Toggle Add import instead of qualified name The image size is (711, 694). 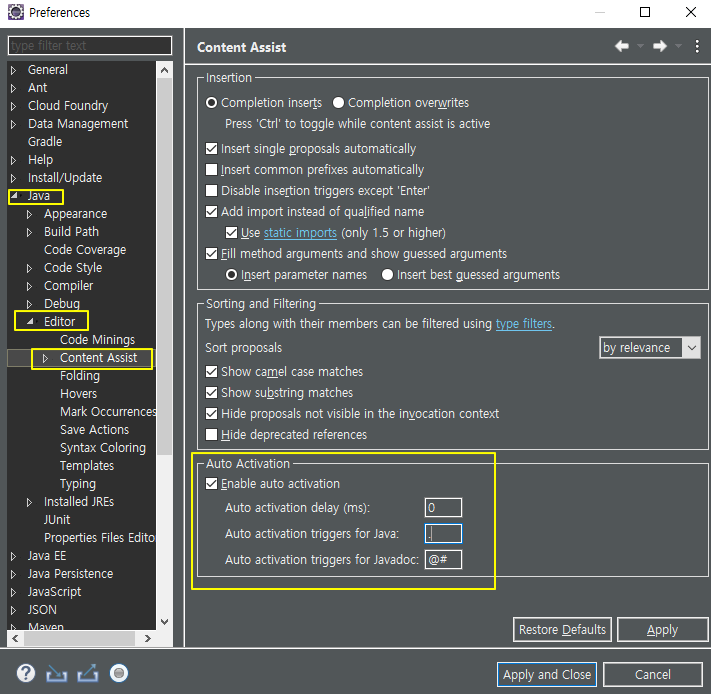211,212
